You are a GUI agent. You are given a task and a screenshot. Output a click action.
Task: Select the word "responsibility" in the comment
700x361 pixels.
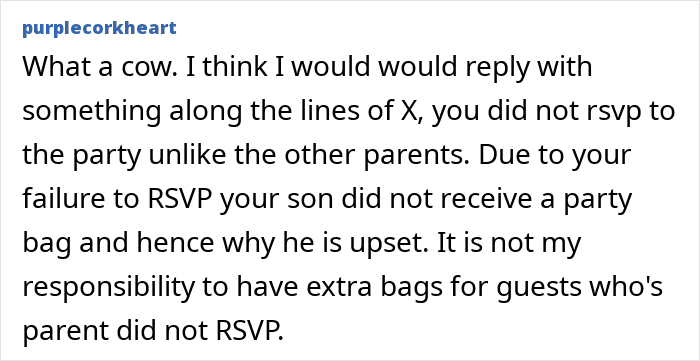pos(108,287)
